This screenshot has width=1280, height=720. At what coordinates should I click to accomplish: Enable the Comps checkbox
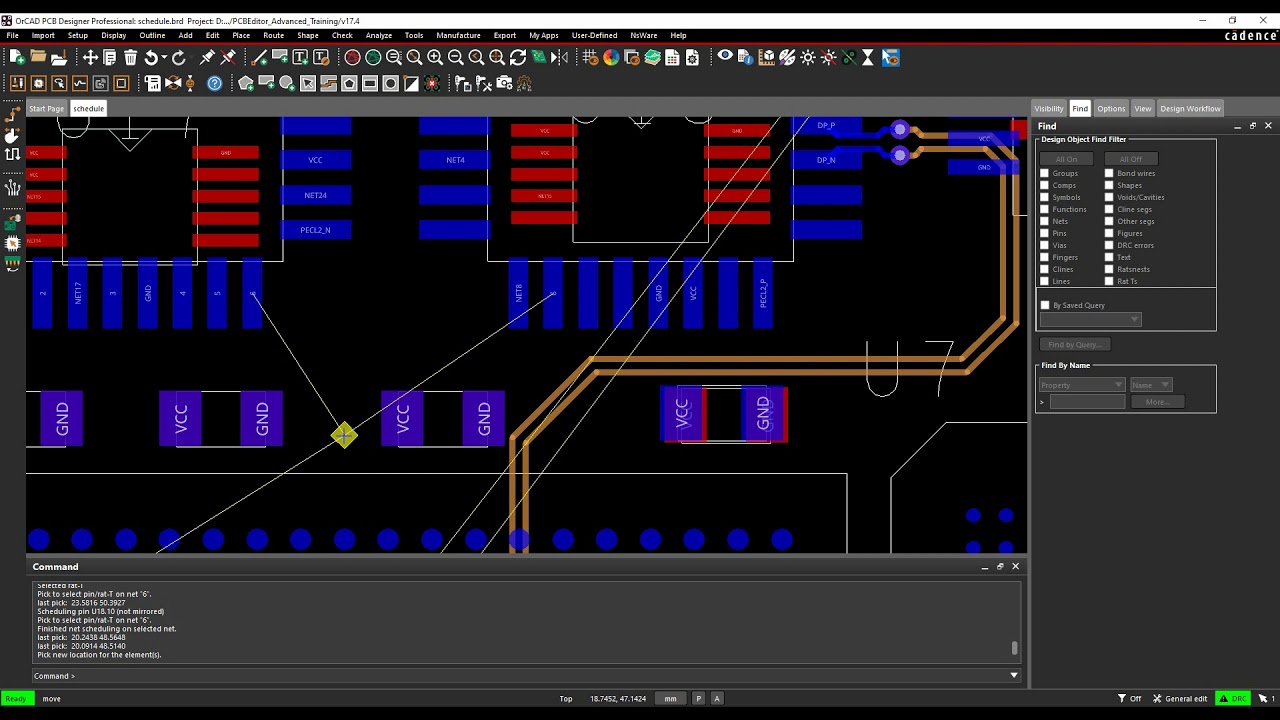tap(1045, 185)
